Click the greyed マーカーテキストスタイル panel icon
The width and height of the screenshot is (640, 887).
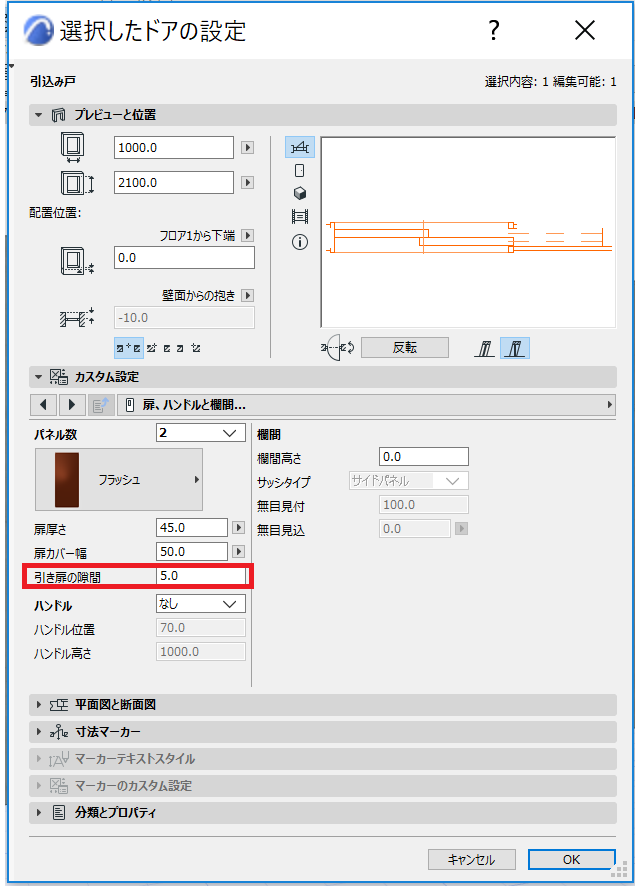59,759
